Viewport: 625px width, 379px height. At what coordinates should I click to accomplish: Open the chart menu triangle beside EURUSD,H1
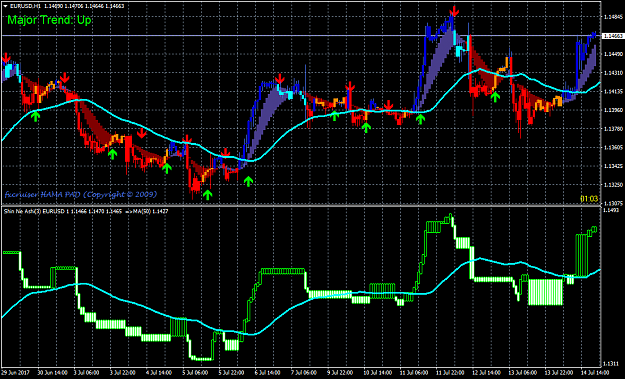(5, 6)
